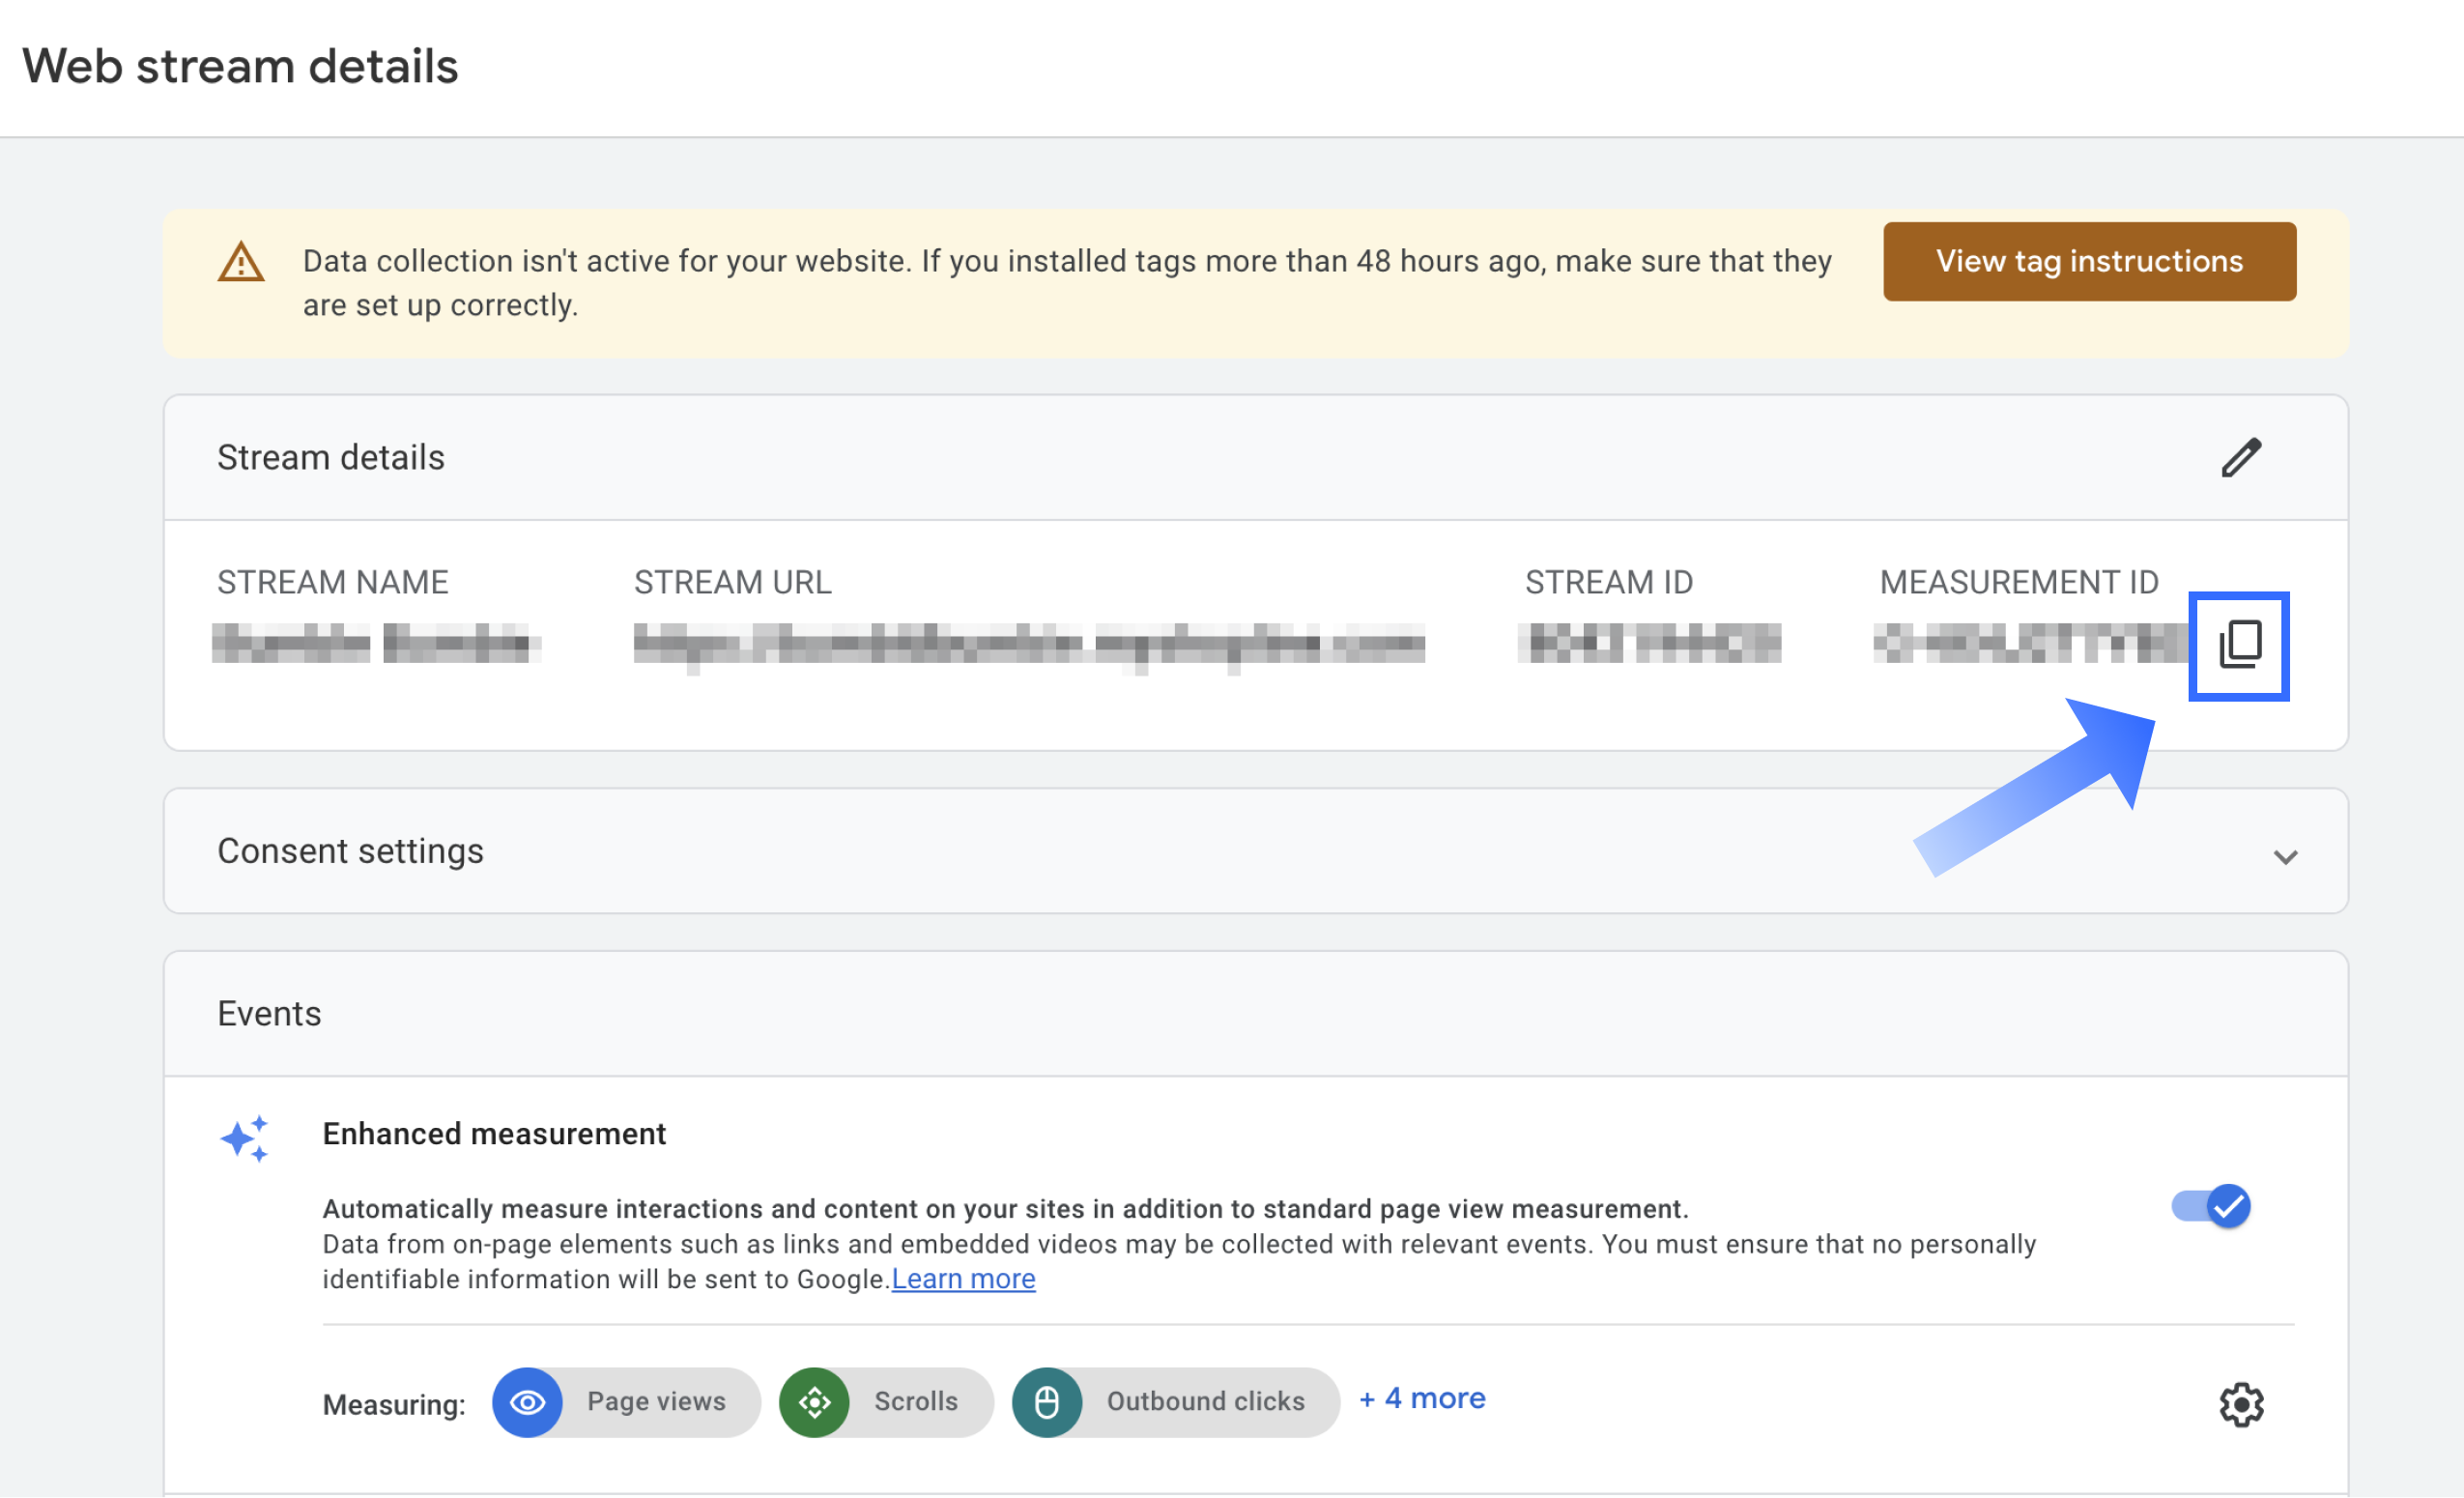Copy the Measurement ID with copy icon

pyautogui.click(x=2239, y=645)
